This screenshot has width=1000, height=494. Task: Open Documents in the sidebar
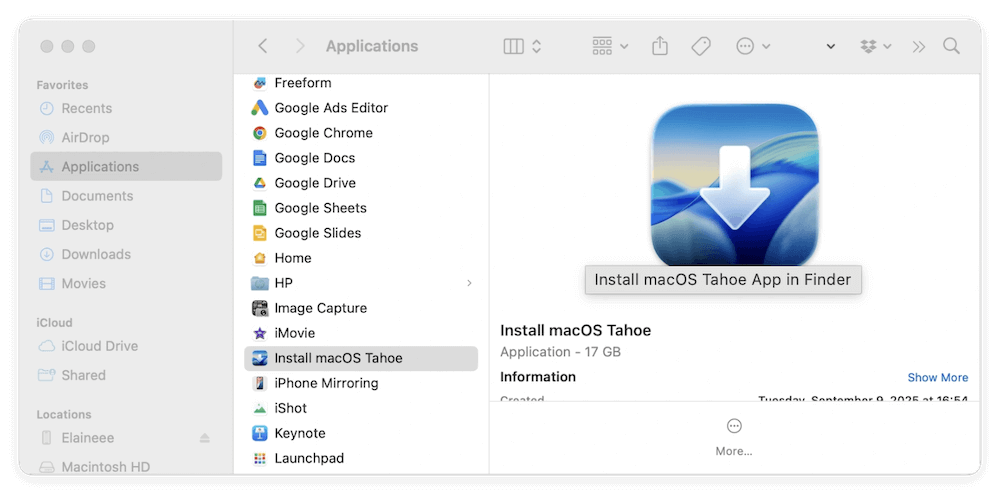pyautogui.click(x=126, y=196)
